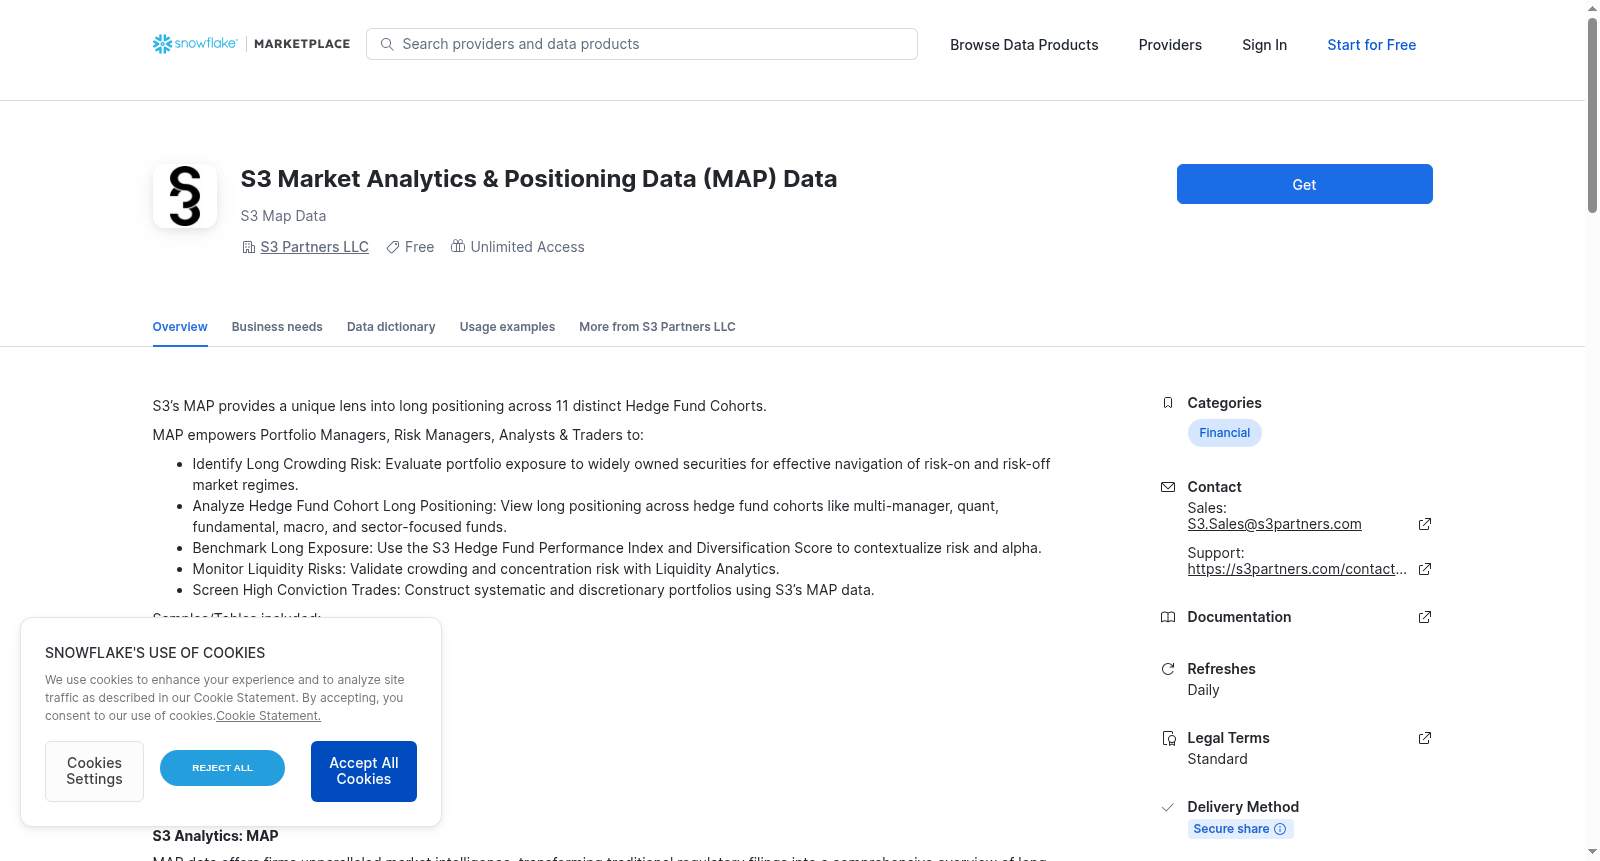Click the Snowflake logo icon
1600x861 pixels.
coord(162,44)
